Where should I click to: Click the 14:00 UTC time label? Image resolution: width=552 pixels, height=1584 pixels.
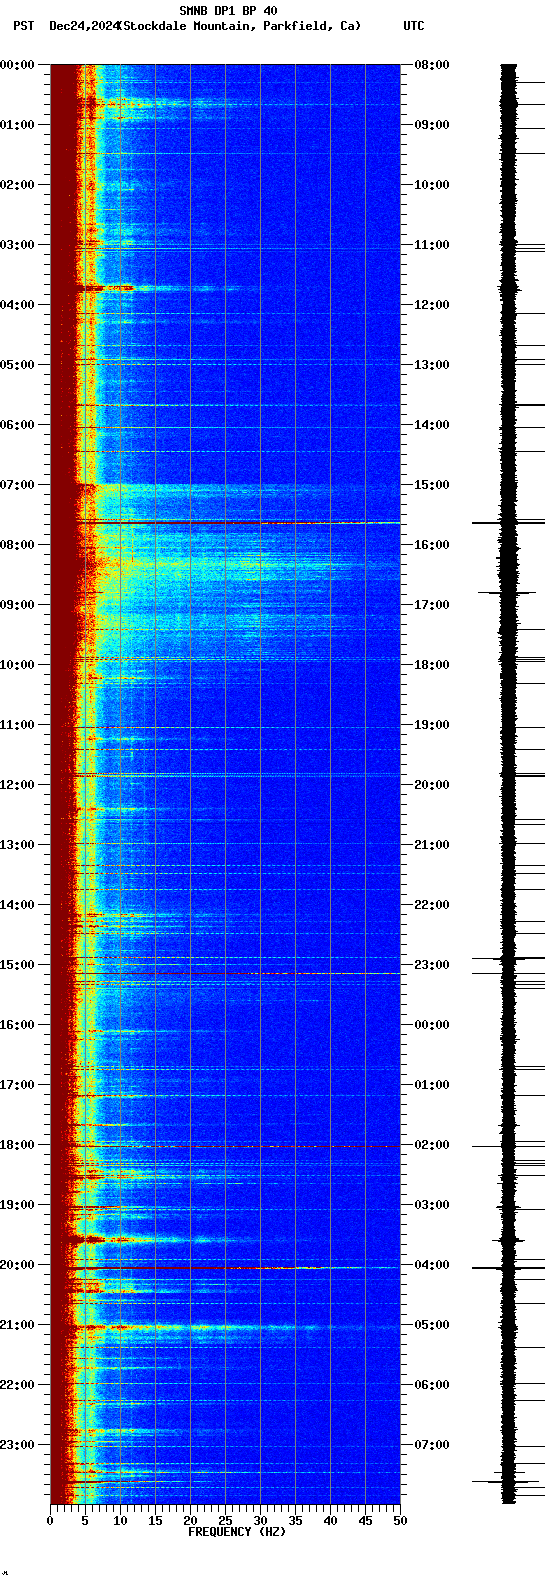(x=432, y=425)
